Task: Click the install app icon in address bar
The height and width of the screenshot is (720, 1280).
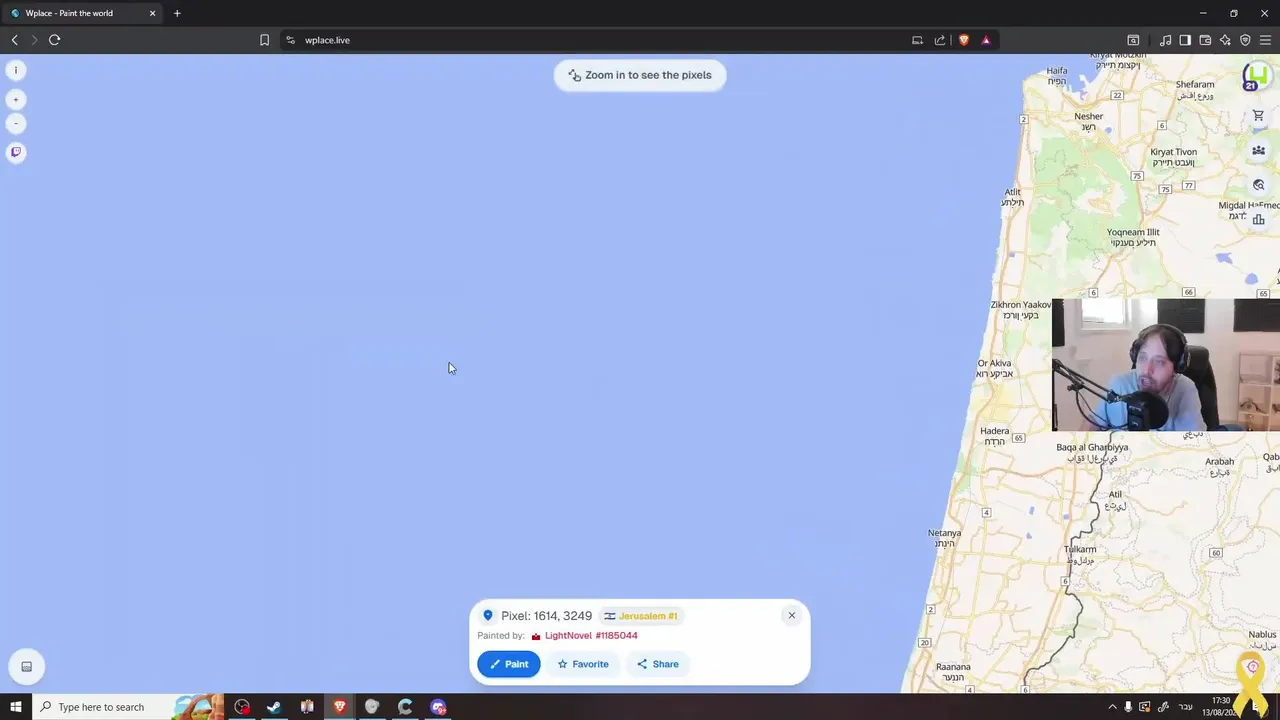Action: pos(917,40)
